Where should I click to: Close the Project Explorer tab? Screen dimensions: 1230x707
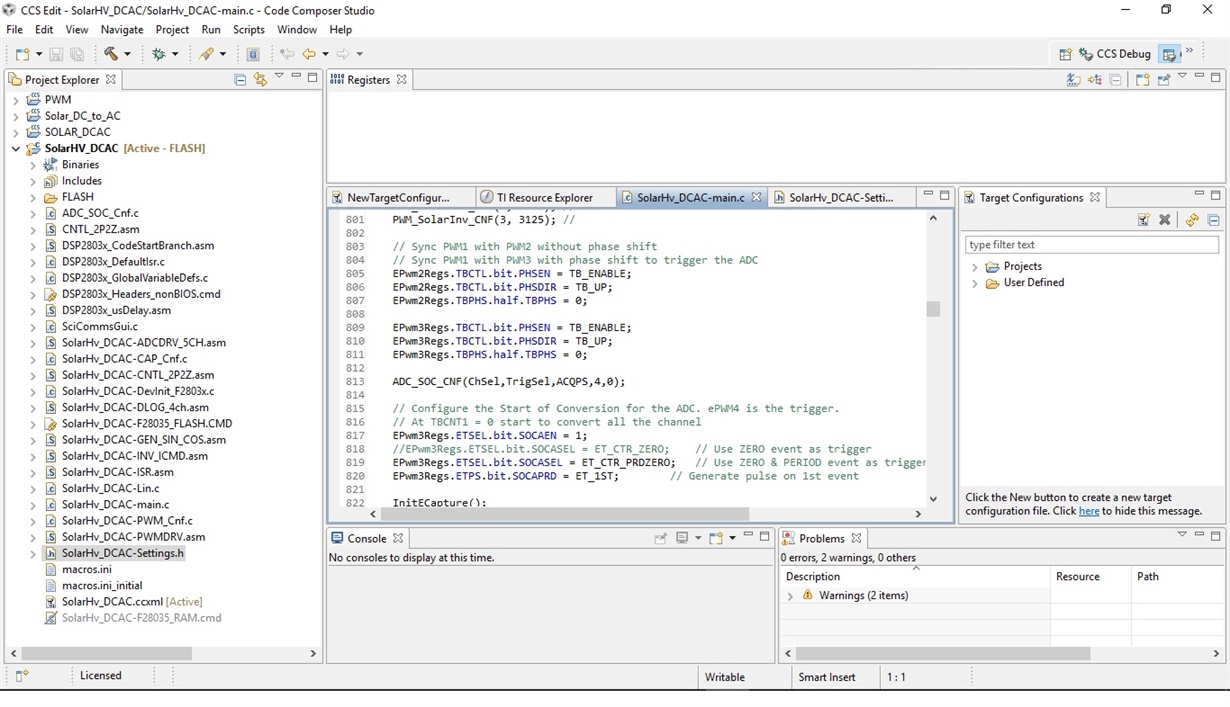[x=111, y=79]
